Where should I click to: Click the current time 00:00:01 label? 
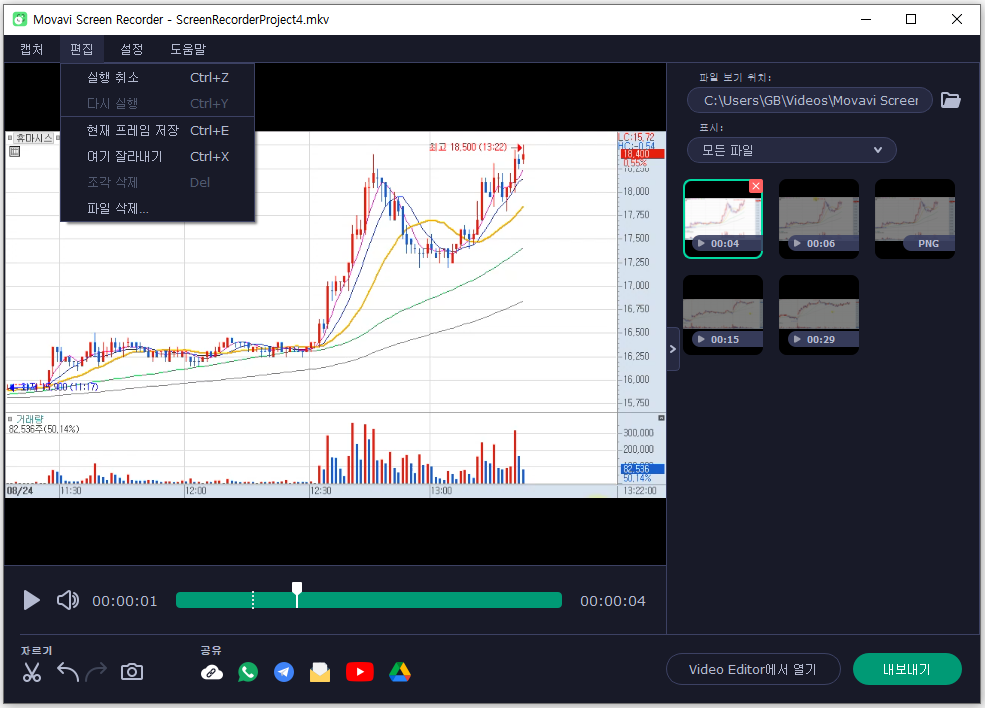(125, 601)
